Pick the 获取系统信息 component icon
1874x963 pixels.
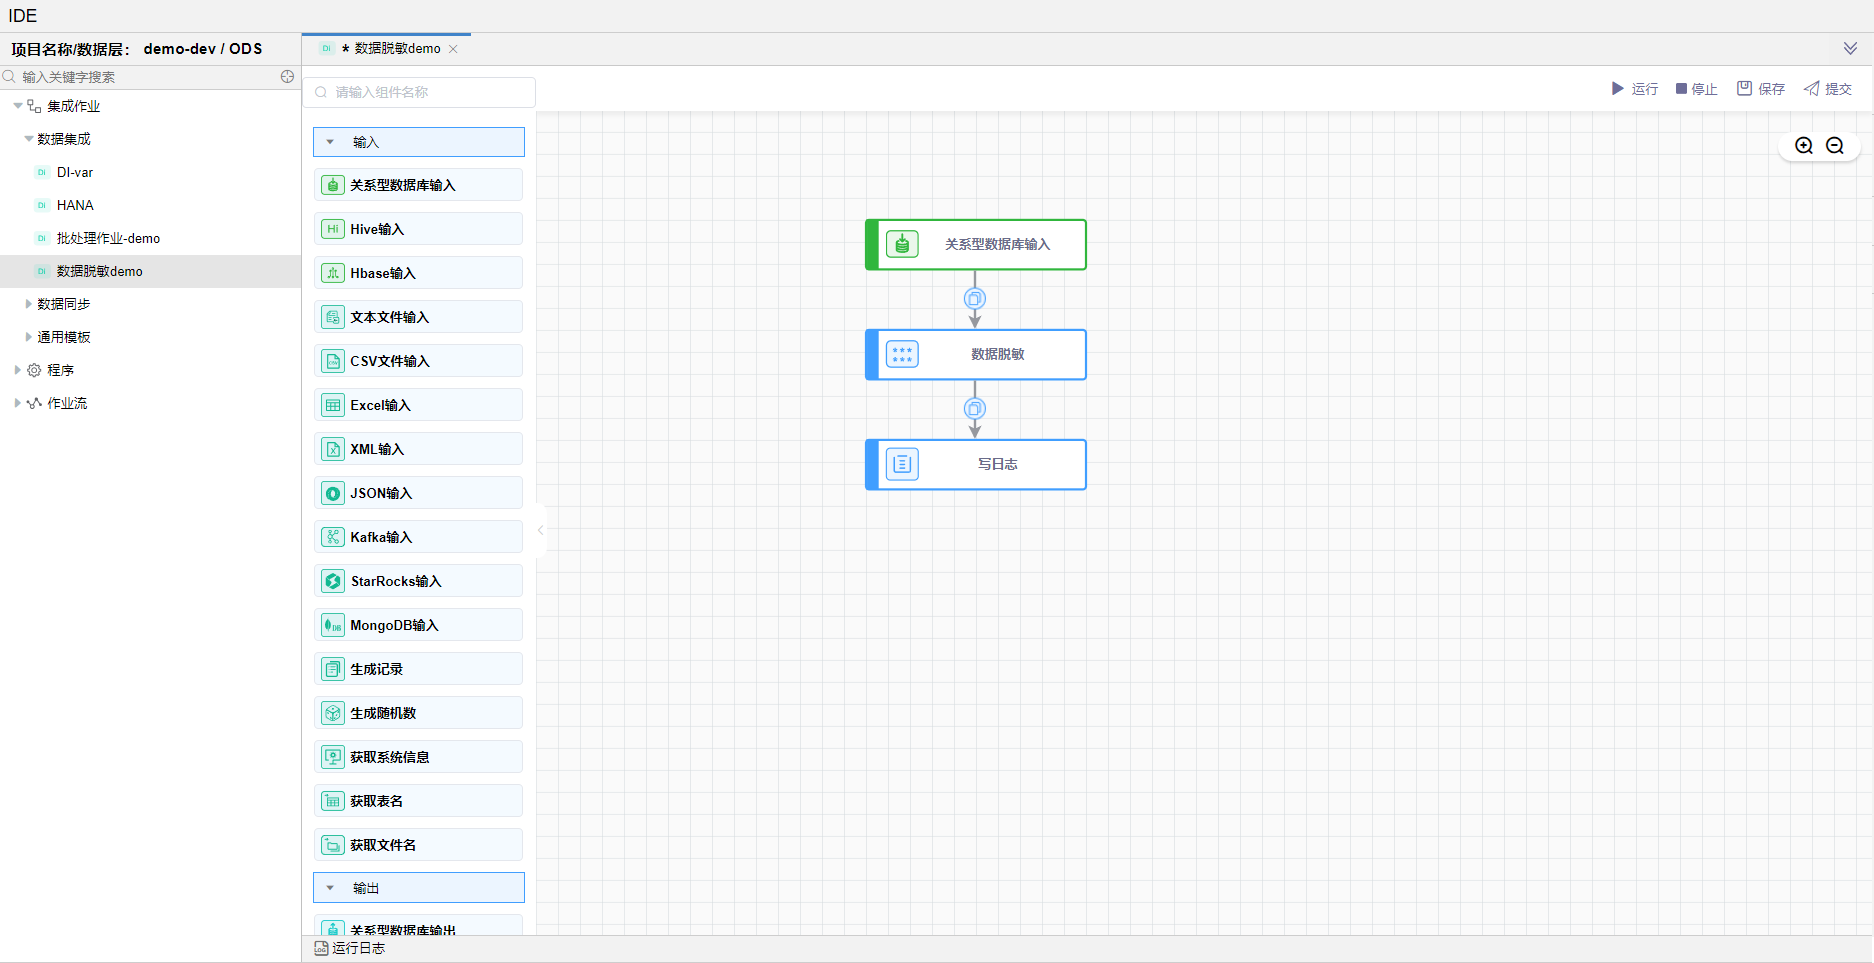[x=333, y=757]
